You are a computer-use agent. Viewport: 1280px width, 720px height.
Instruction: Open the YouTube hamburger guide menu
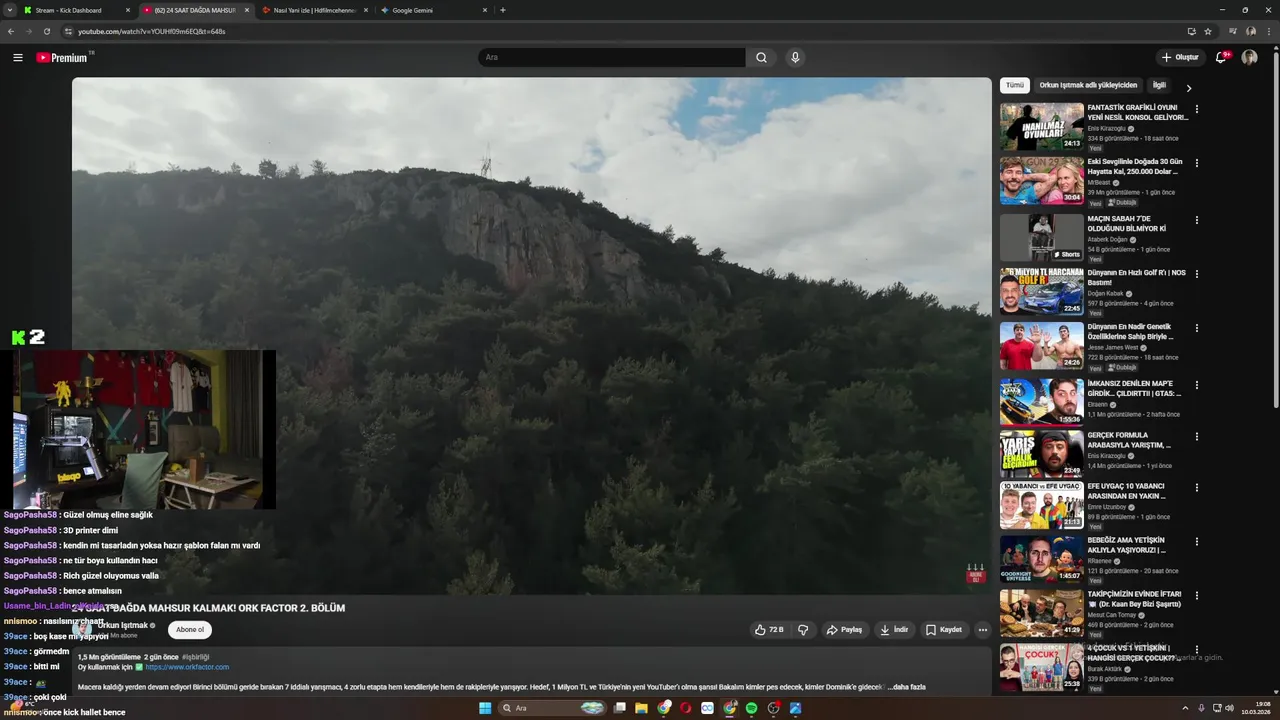(x=18, y=57)
